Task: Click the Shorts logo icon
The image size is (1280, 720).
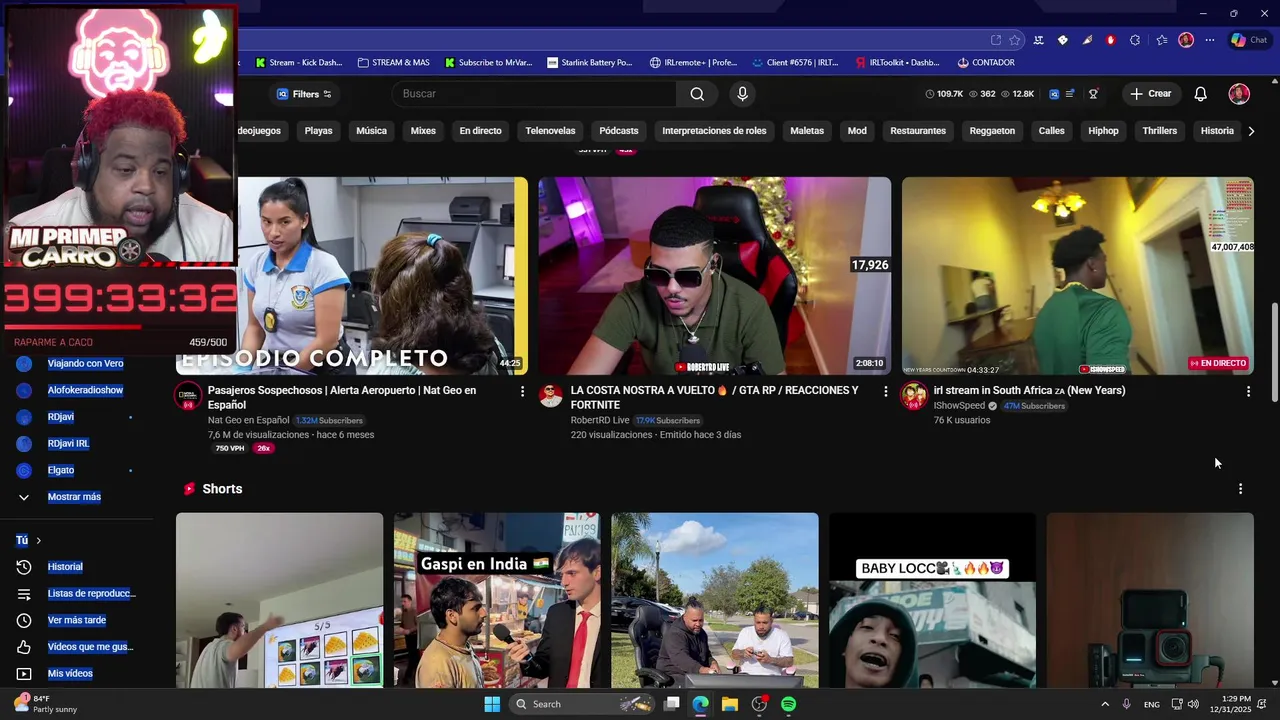Action: point(188,489)
